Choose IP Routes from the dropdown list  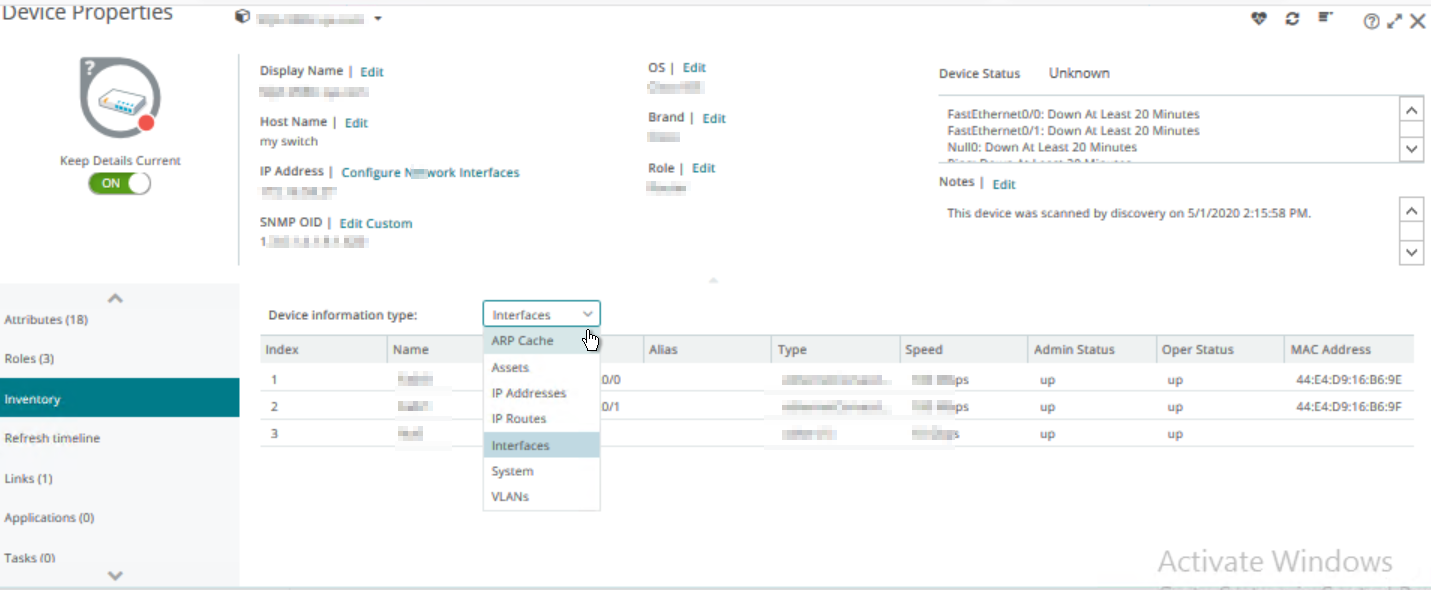(541, 419)
